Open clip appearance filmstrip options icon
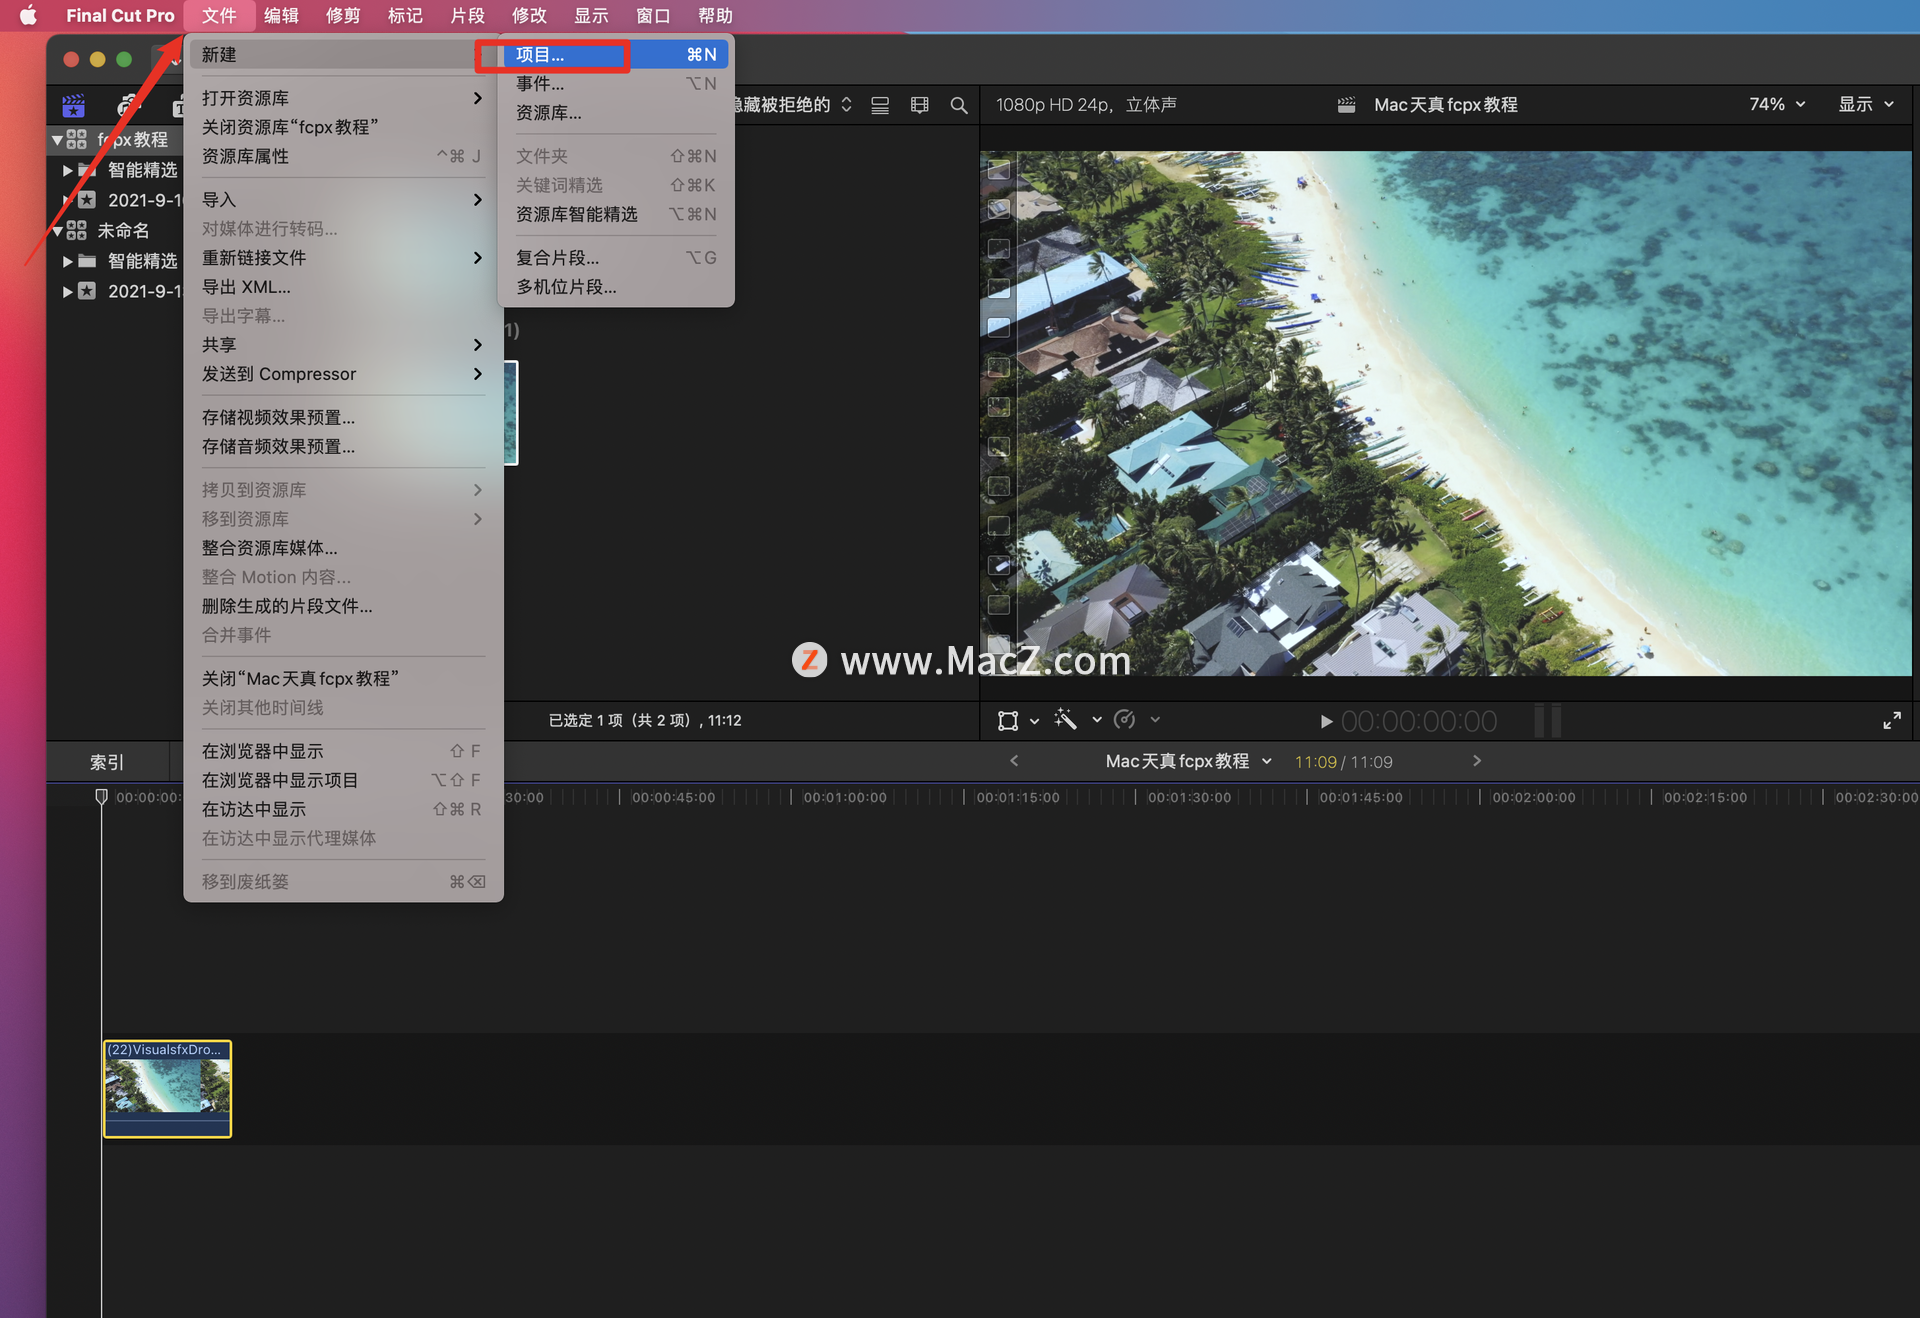The image size is (1920, 1318). click(920, 105)
